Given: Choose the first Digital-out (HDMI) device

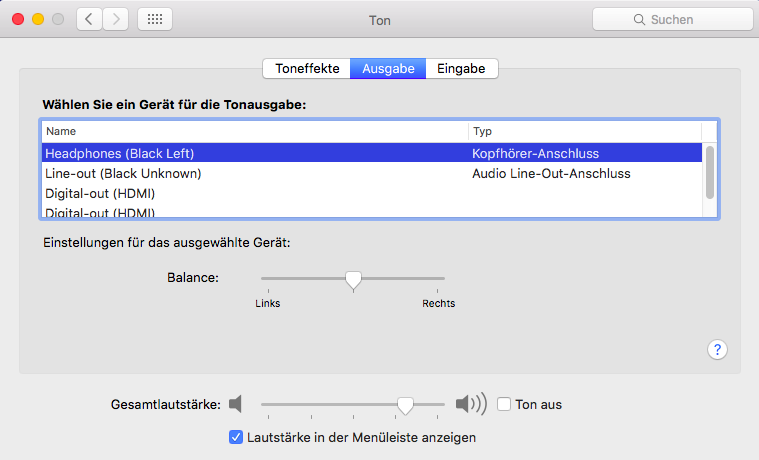Looking at the screenshot, I should (x=100, y=193).
